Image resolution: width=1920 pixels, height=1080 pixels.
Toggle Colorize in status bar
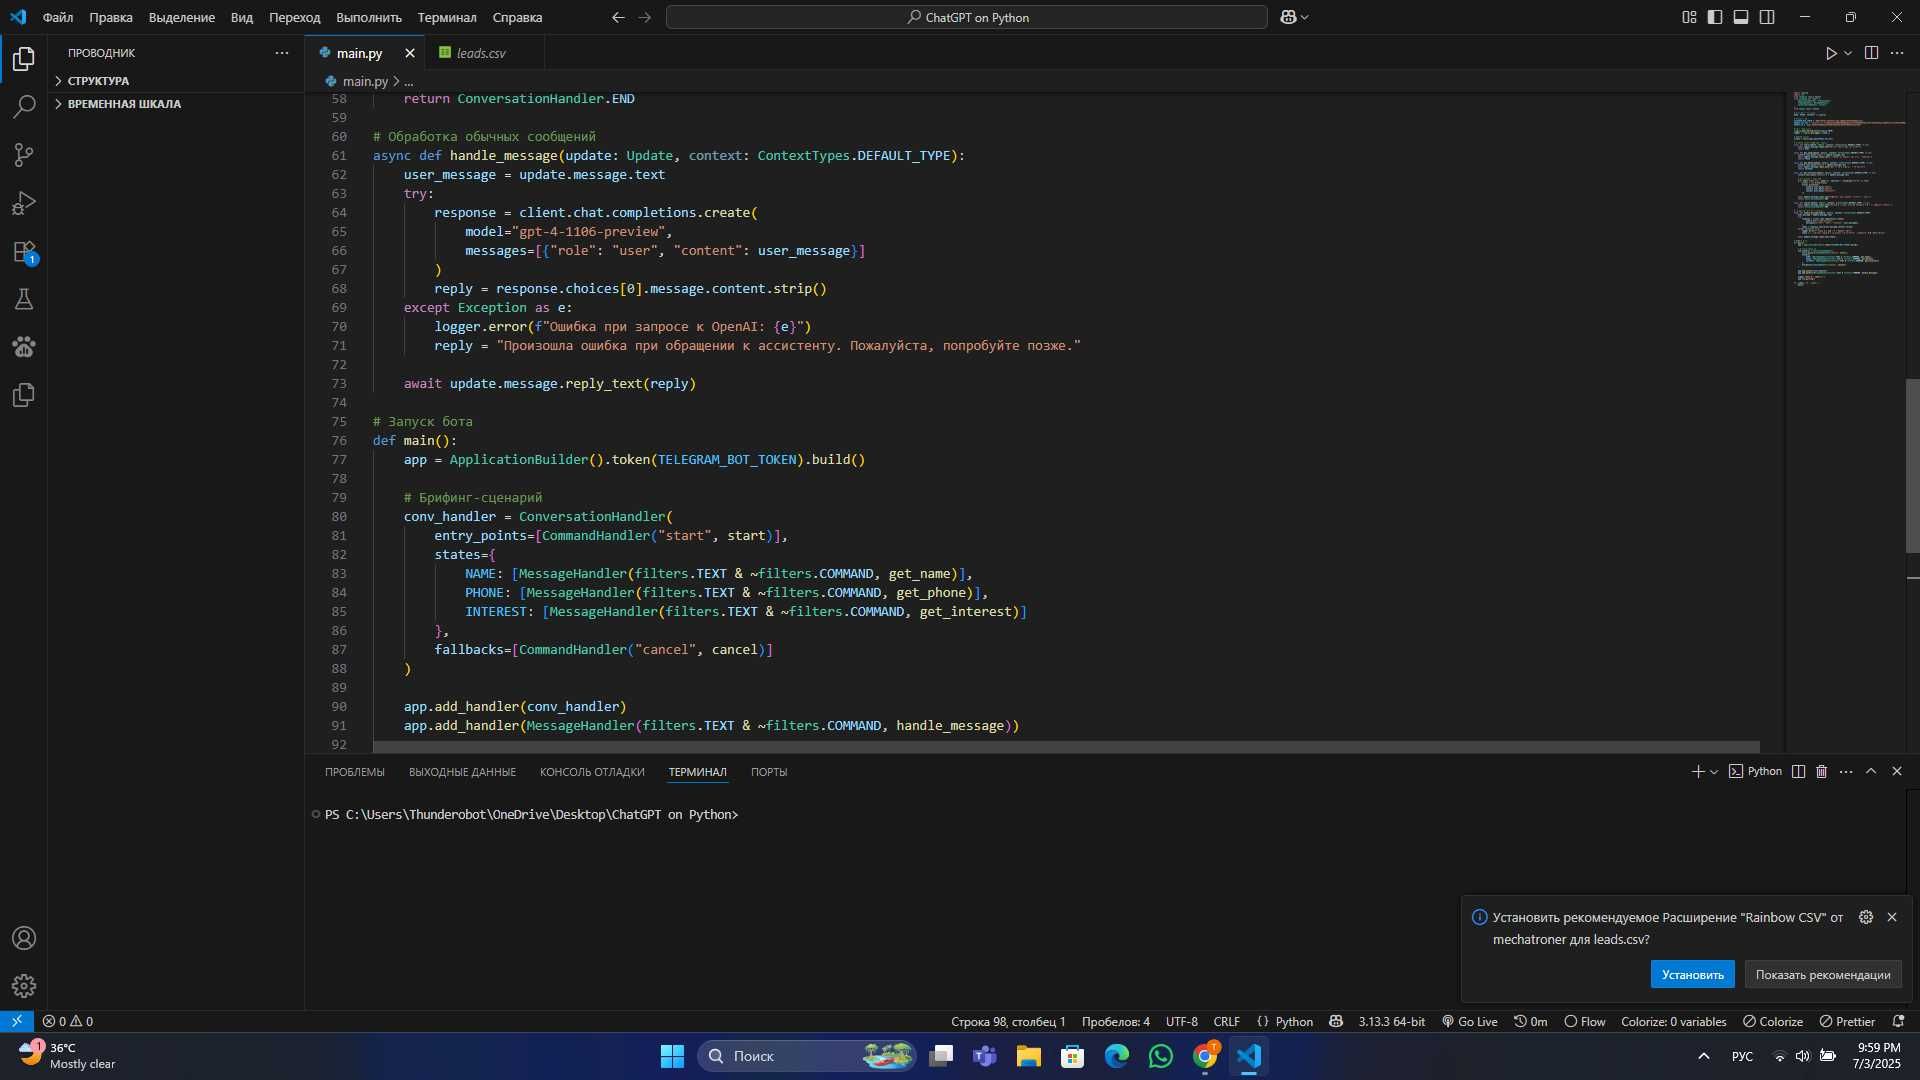1773,1021
